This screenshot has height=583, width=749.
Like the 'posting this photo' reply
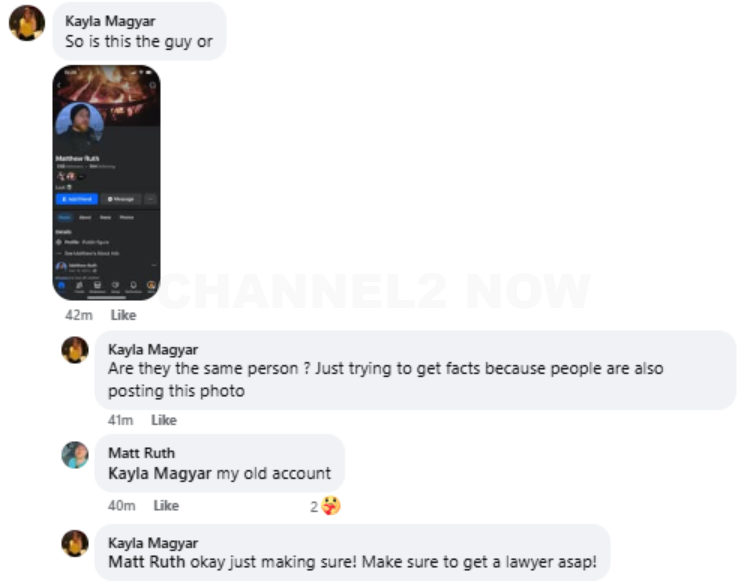click(164, 420)
